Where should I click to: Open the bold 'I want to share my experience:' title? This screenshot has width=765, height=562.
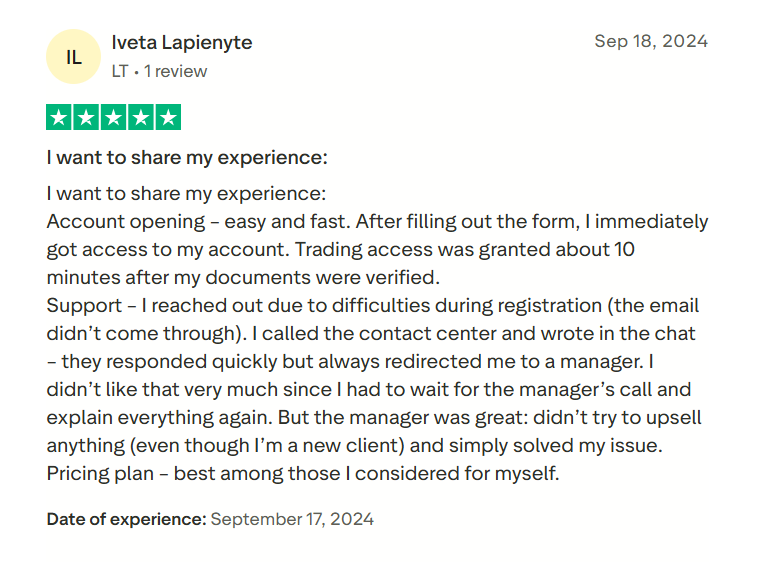point(187,158)
